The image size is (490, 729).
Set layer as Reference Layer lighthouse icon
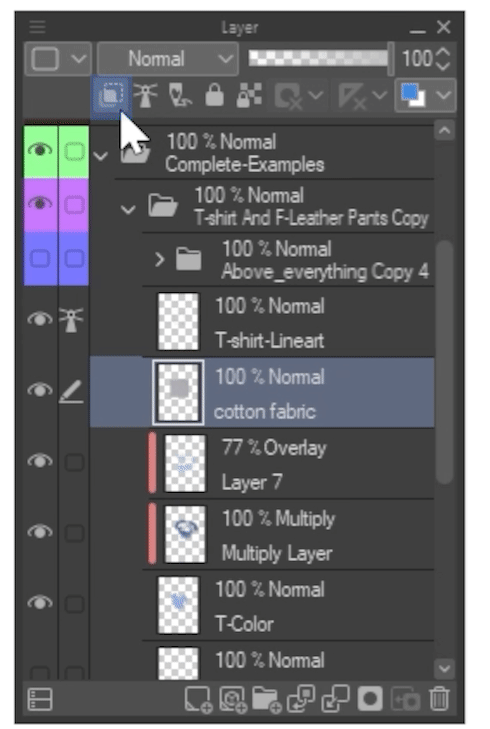(x=145, y=95)
